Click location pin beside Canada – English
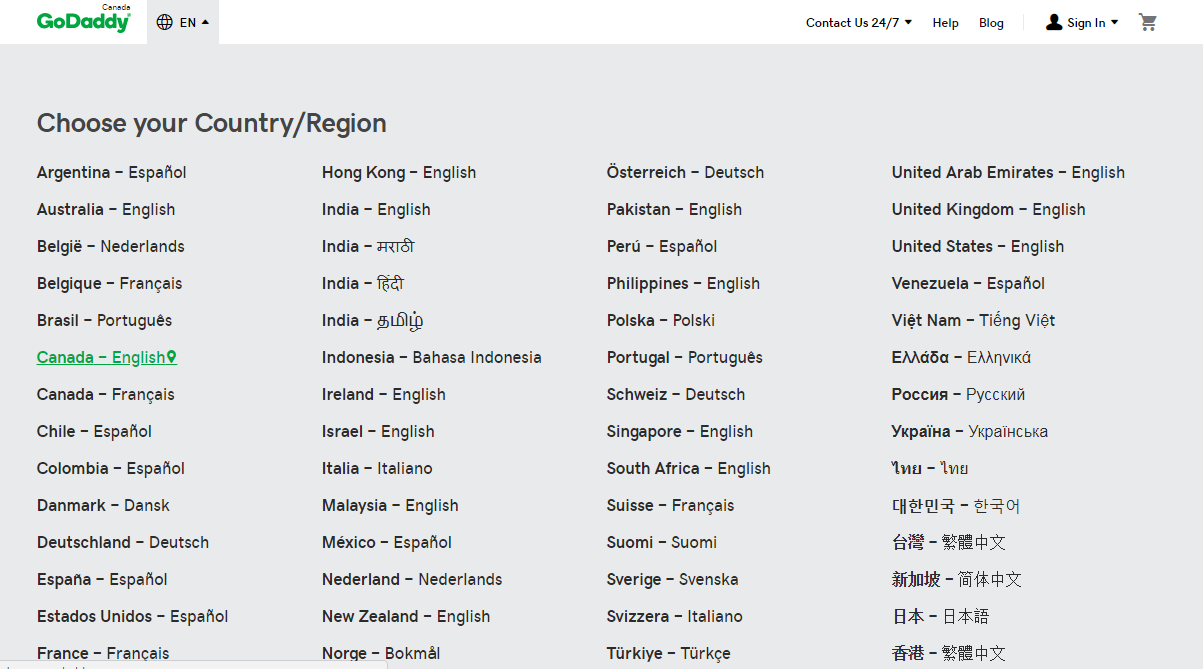The height and width of the screenshot is (669, 1203). coord(172,357)
